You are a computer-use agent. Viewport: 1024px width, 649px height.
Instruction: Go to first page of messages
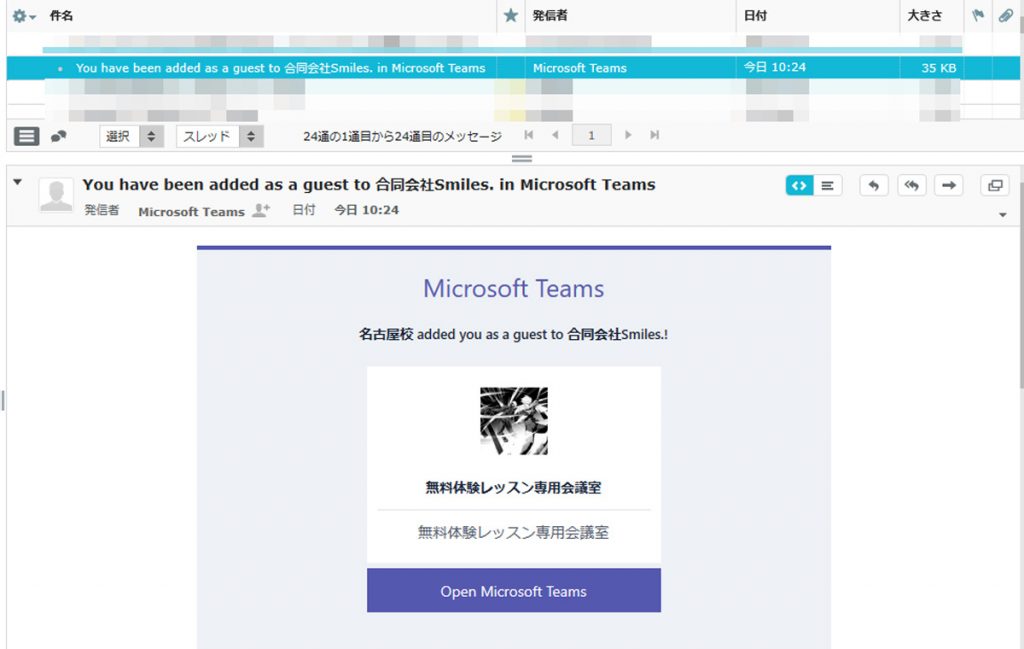(x=528, y=135)
